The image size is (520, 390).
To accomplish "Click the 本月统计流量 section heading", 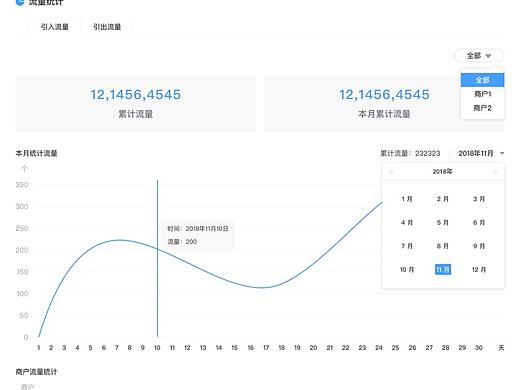I will 36,153.
